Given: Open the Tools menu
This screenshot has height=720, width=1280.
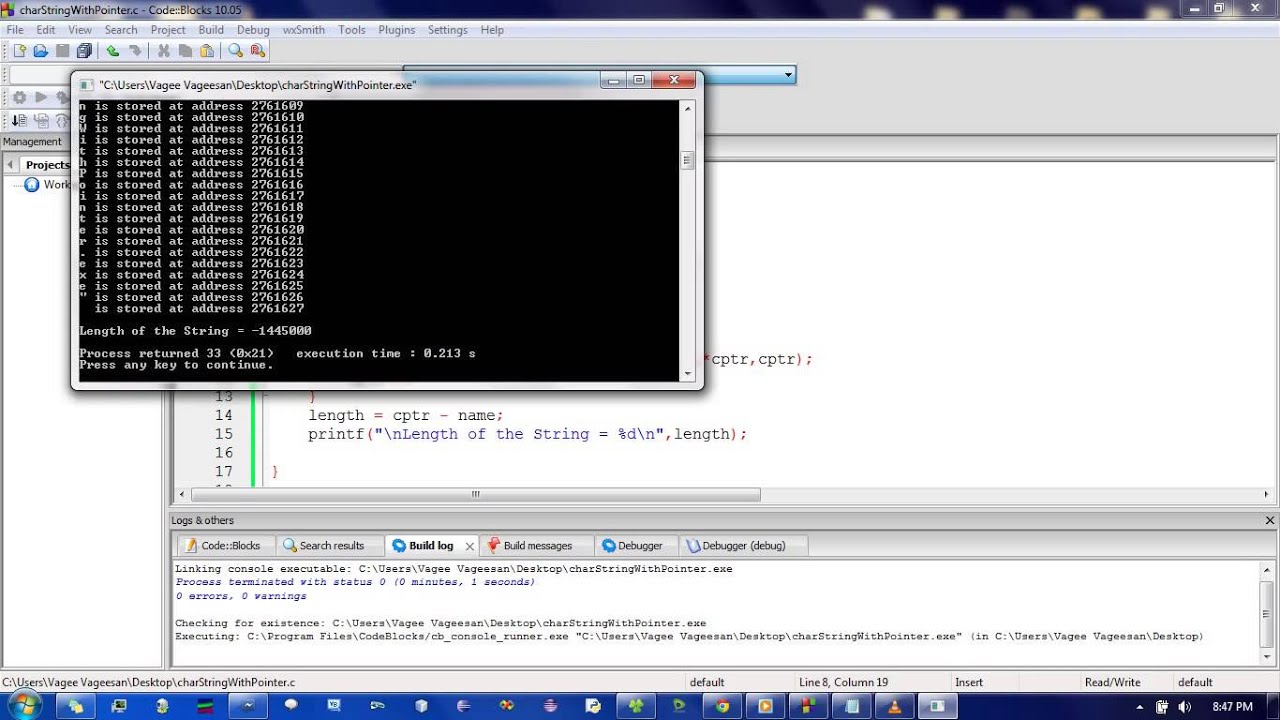Looking at the screenshot, I should pyautogui.click(x=352, y=30).
